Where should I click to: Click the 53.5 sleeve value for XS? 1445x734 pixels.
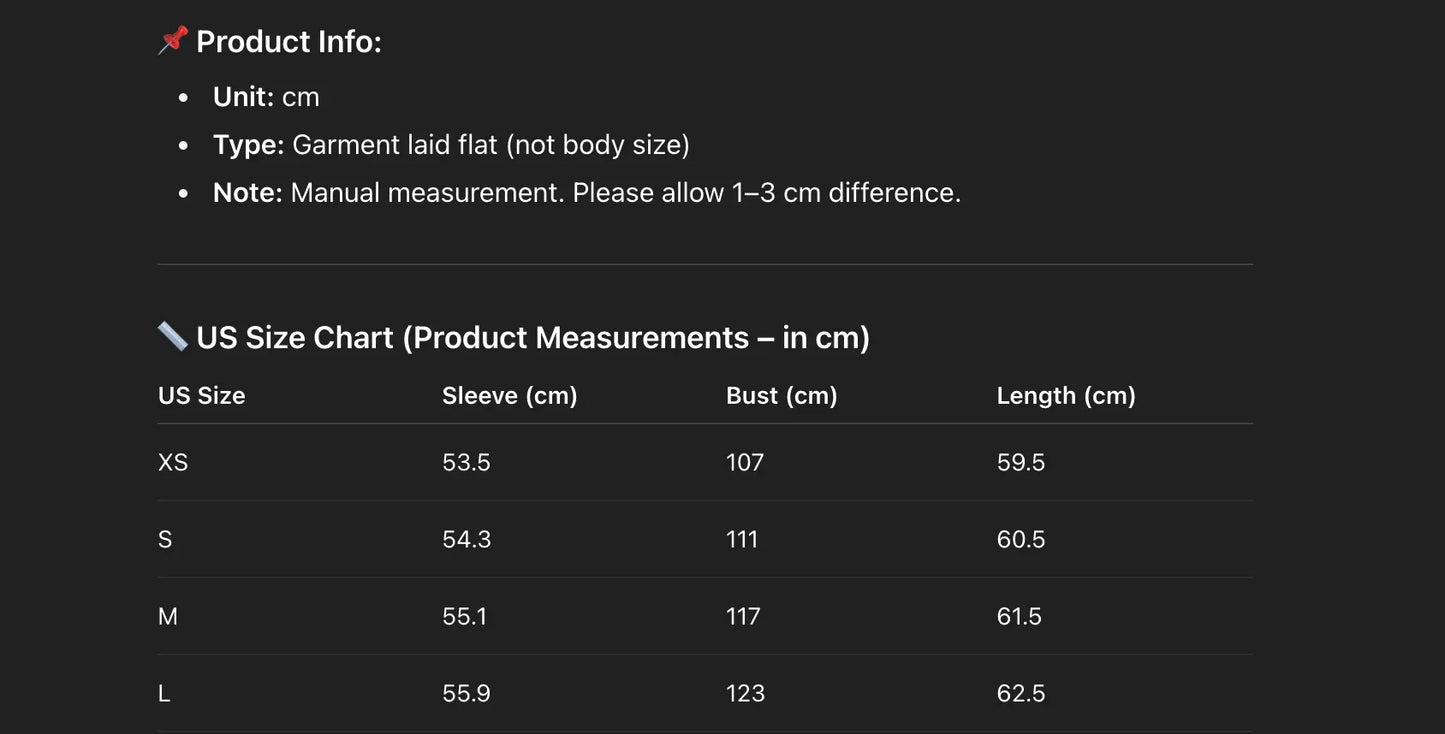466,463
